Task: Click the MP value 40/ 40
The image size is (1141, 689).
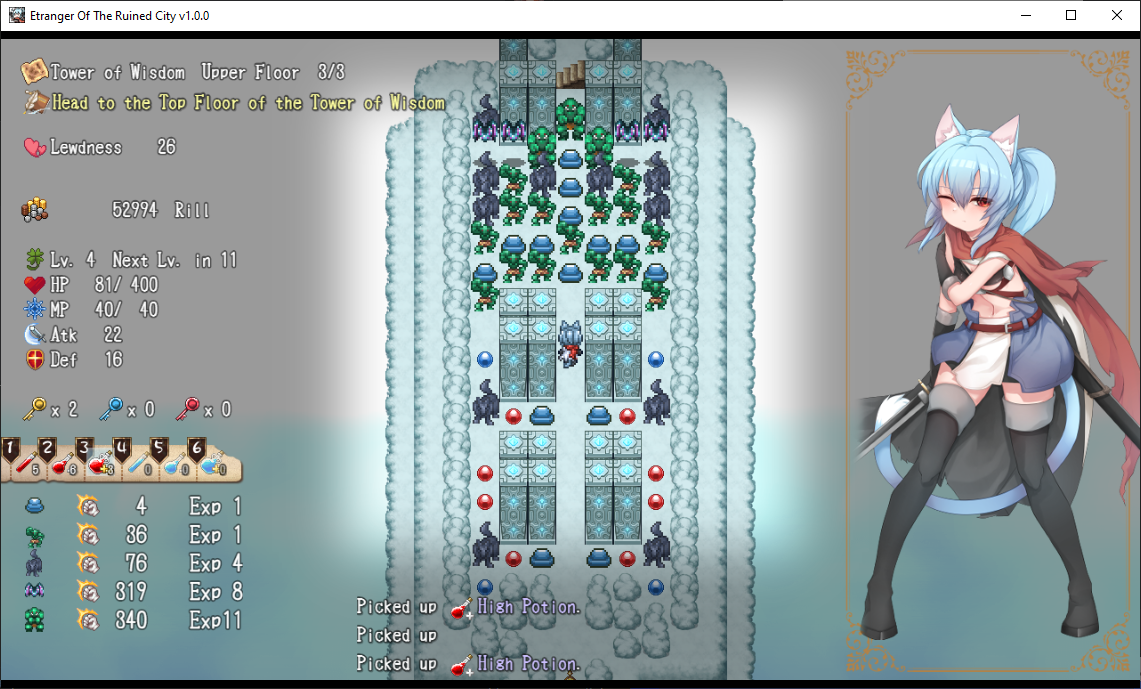Action: click(126, 309)
